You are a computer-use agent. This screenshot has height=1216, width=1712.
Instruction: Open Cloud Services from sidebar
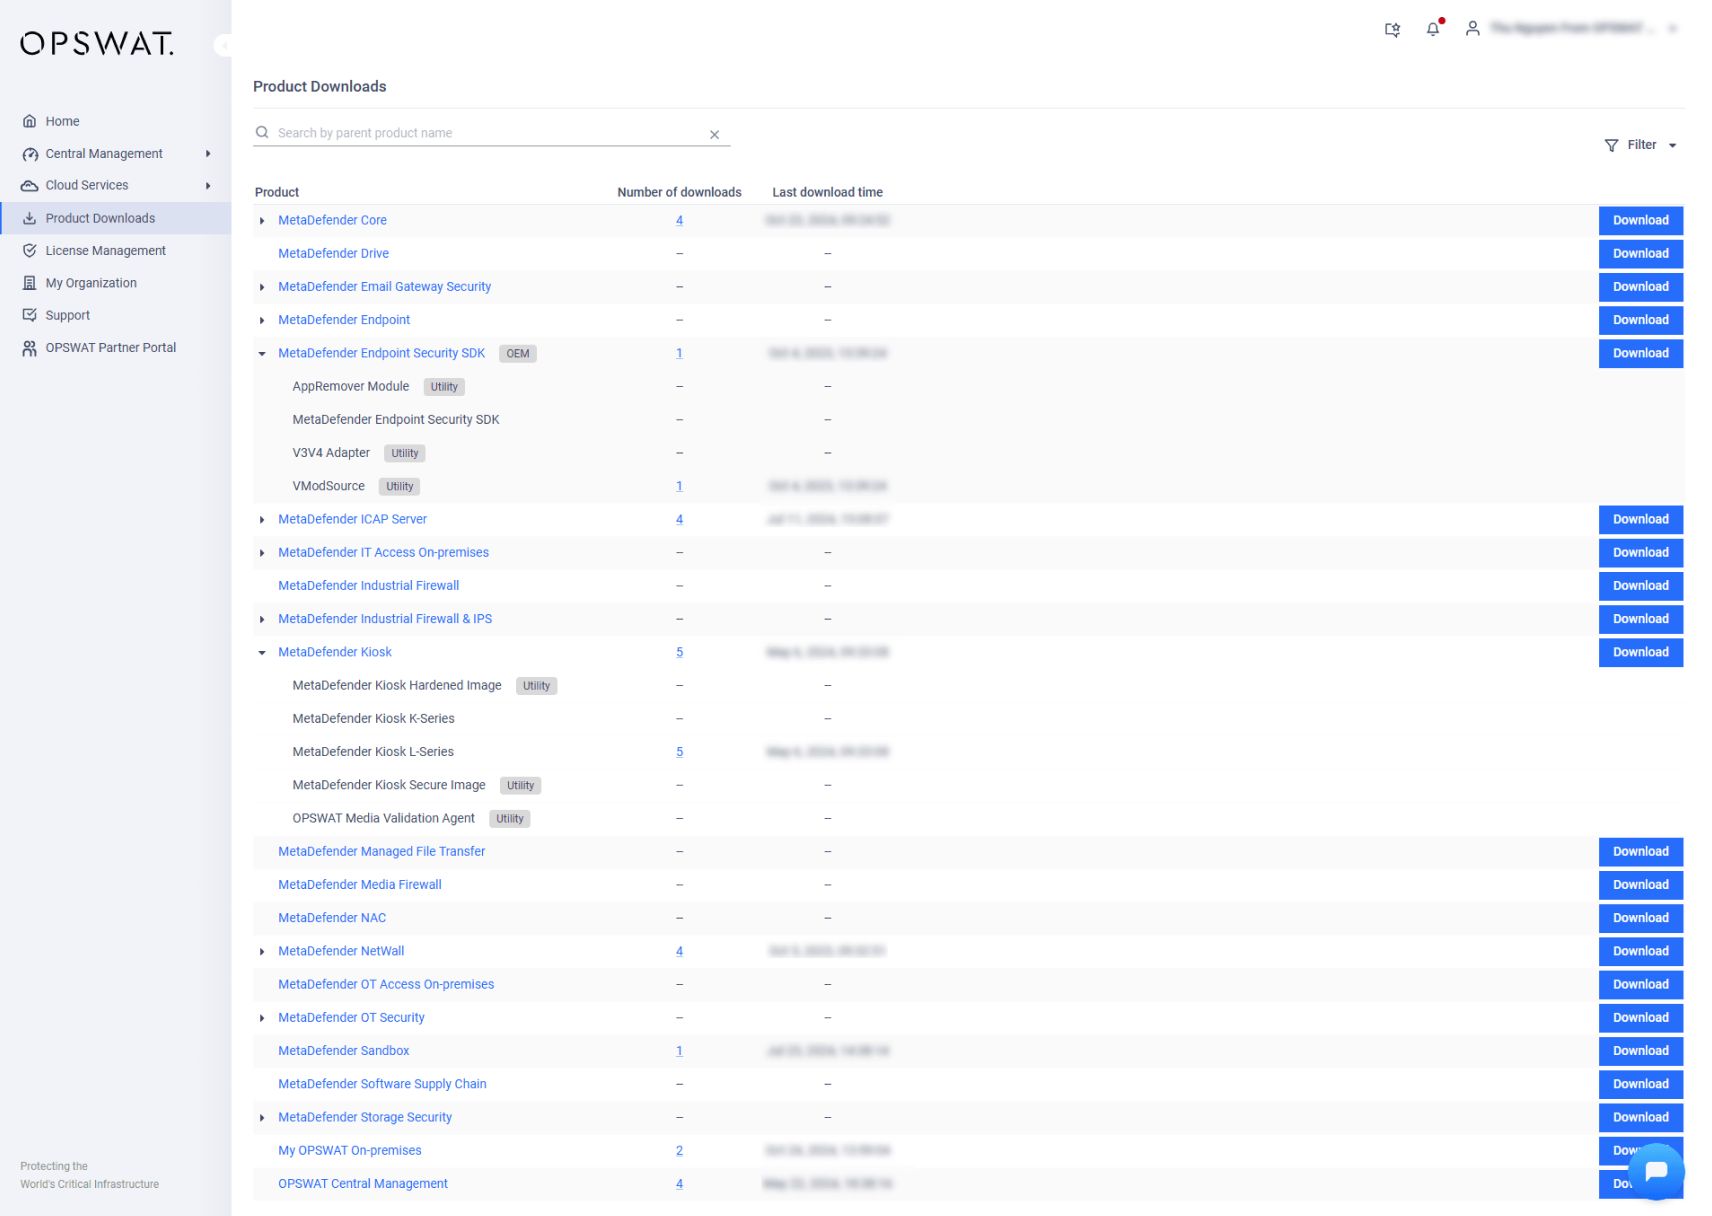(86, 185)
